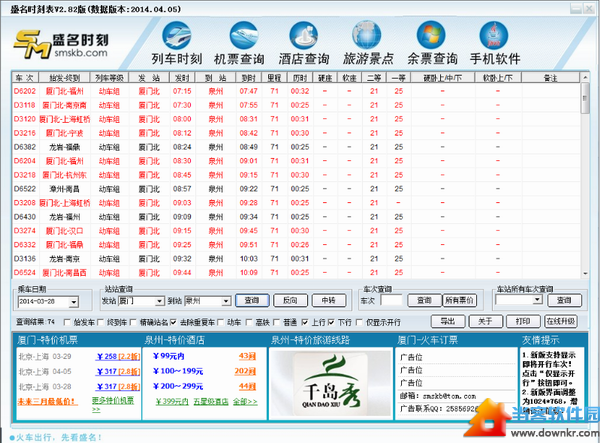
Task: Sort by the 发时 column header
Action: pyautogui.click(x=182, y=78)
